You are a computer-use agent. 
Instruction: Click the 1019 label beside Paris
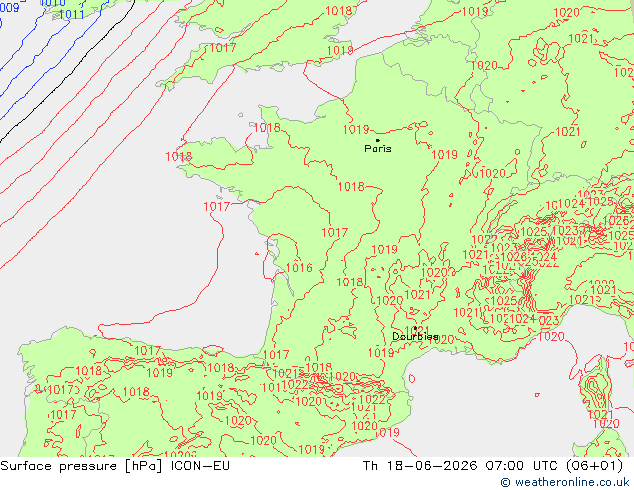tap(356, 130)
